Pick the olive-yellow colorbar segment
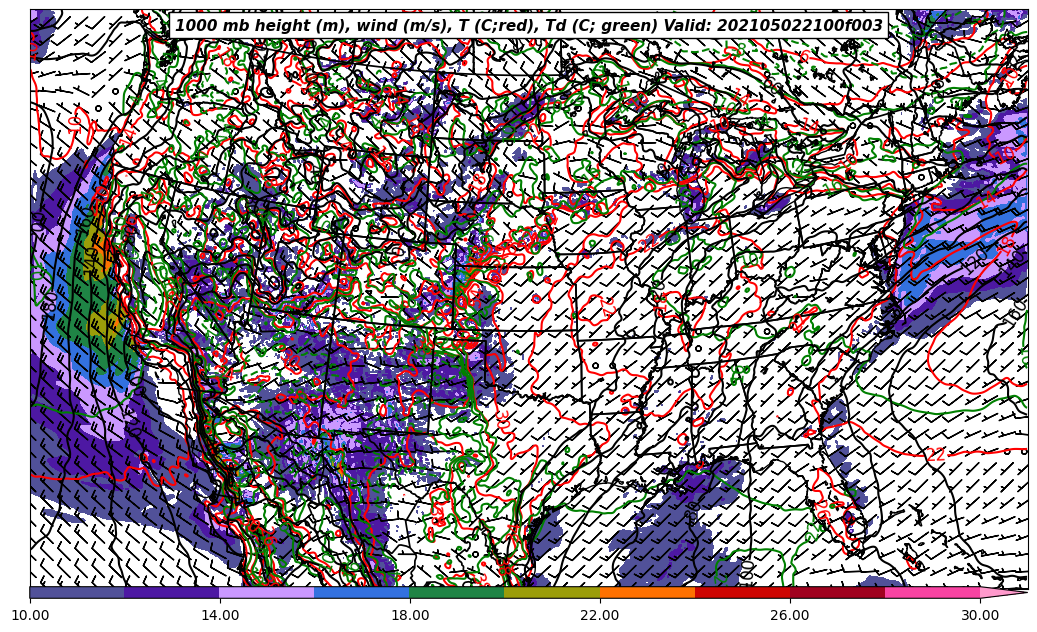The height and width of the screenshot is (632, 1037). tap(552, 593)
